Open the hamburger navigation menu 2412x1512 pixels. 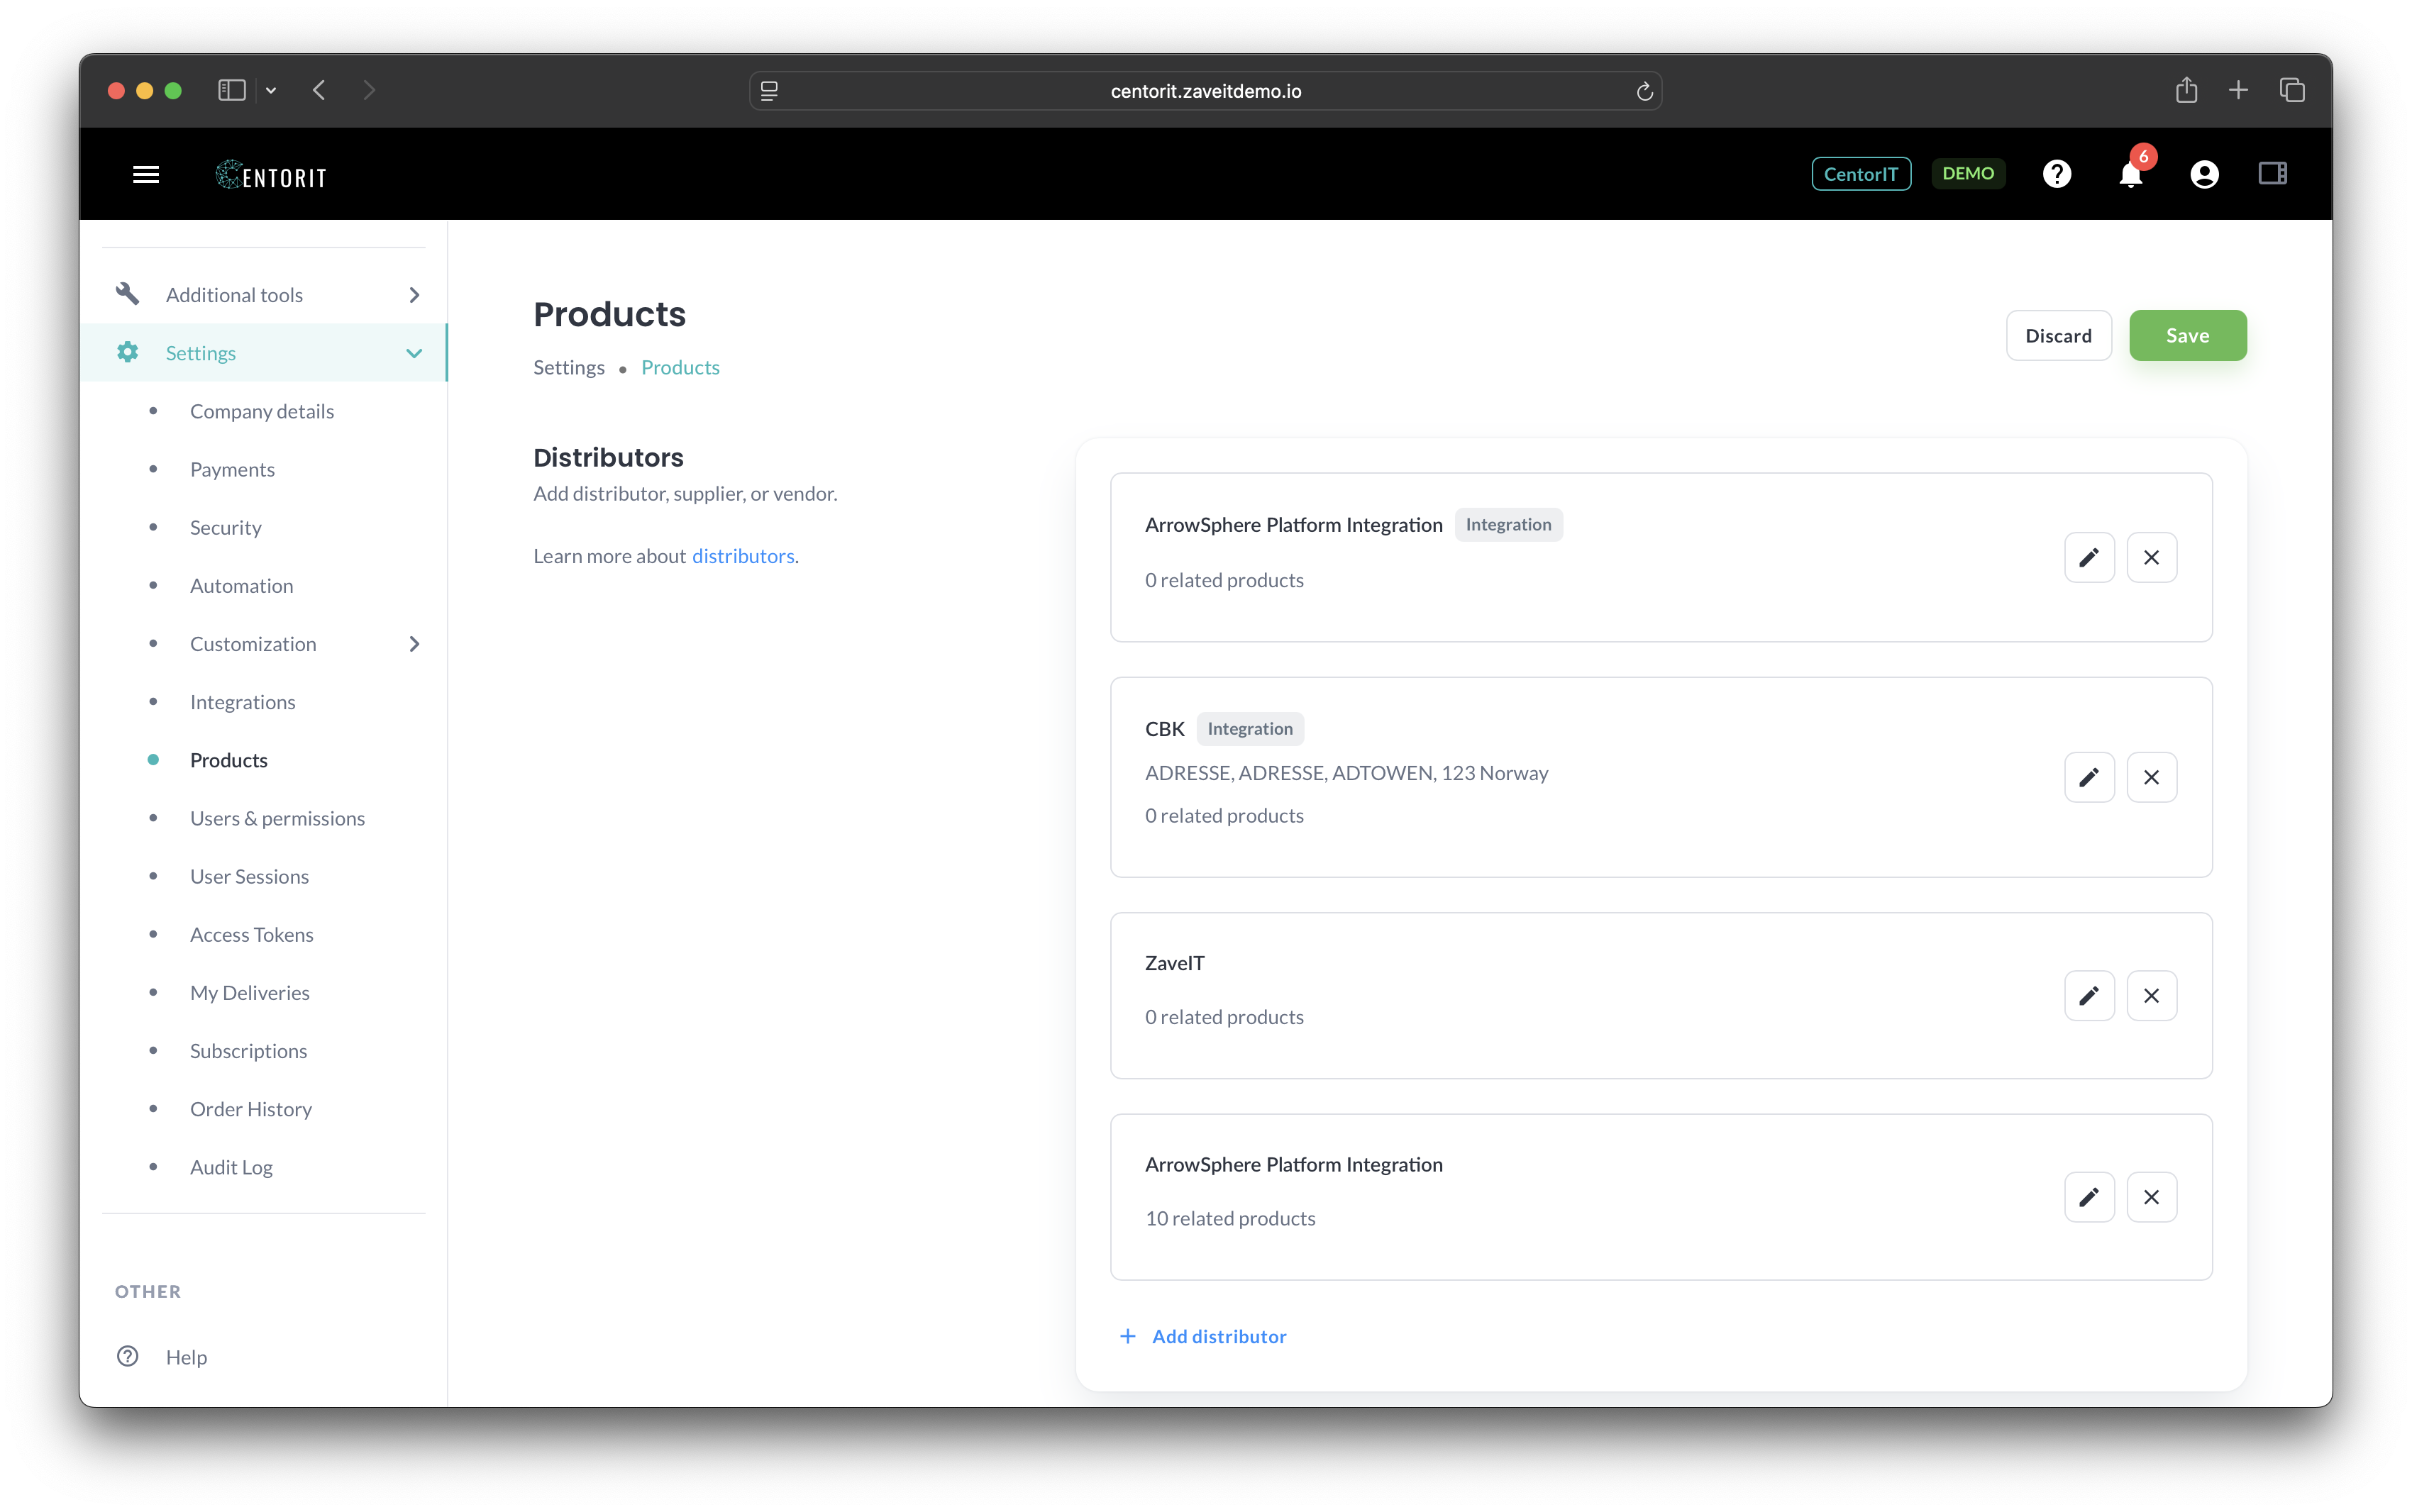146,175
